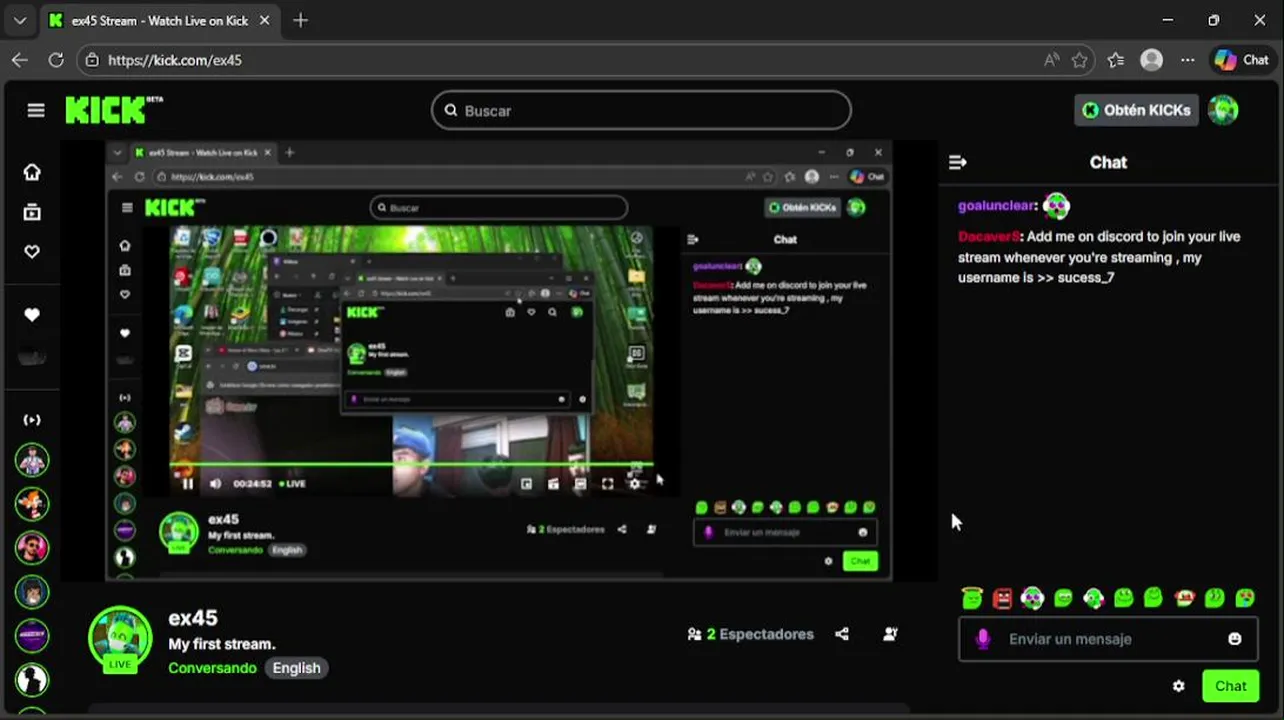This screenshot has width=1284, height=720.
Task: Click Dacaver username in chat
Action: coord(989,237)
